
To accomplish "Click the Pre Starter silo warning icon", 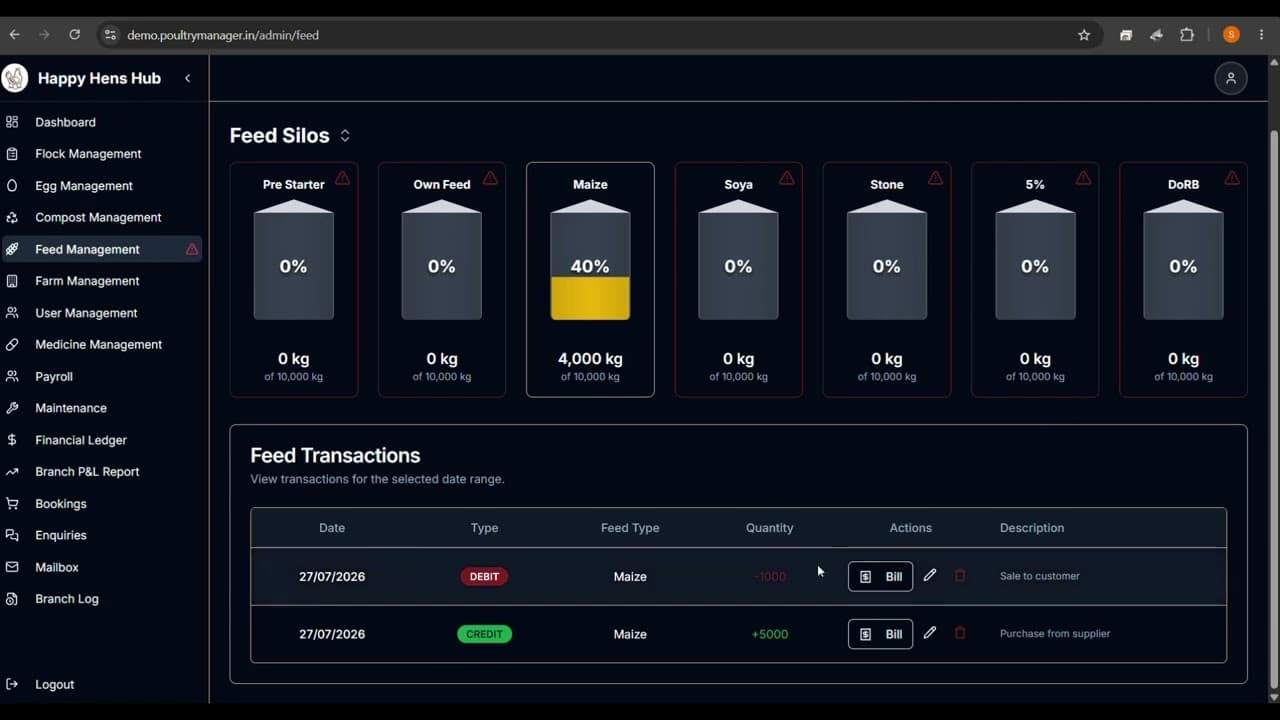I will tap(343, 178).
